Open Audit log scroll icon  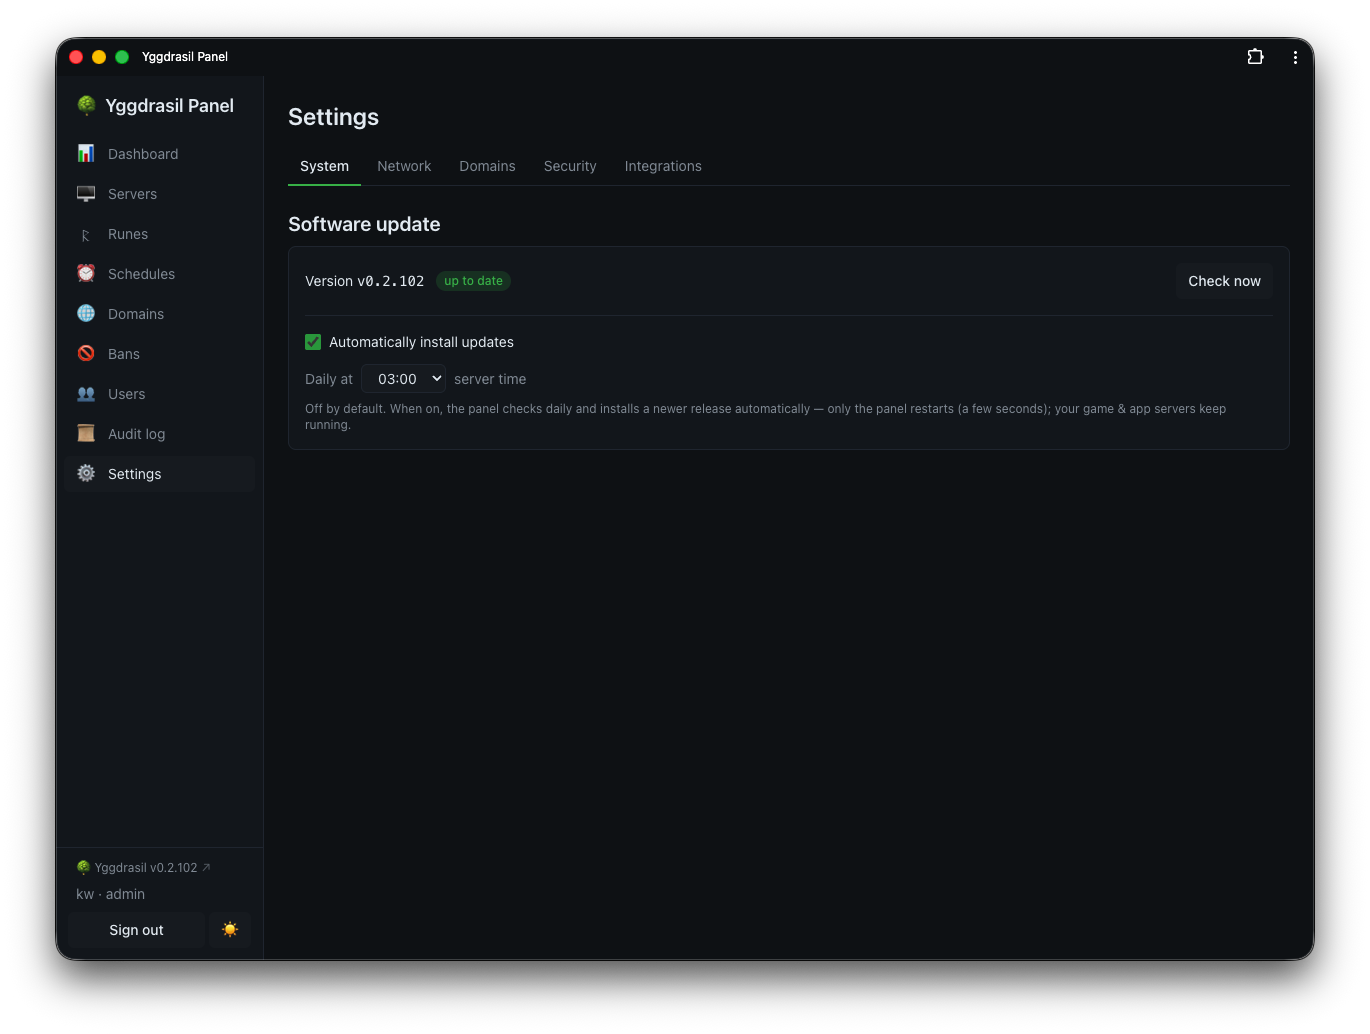pyautogui.click(x=86, y=433)
